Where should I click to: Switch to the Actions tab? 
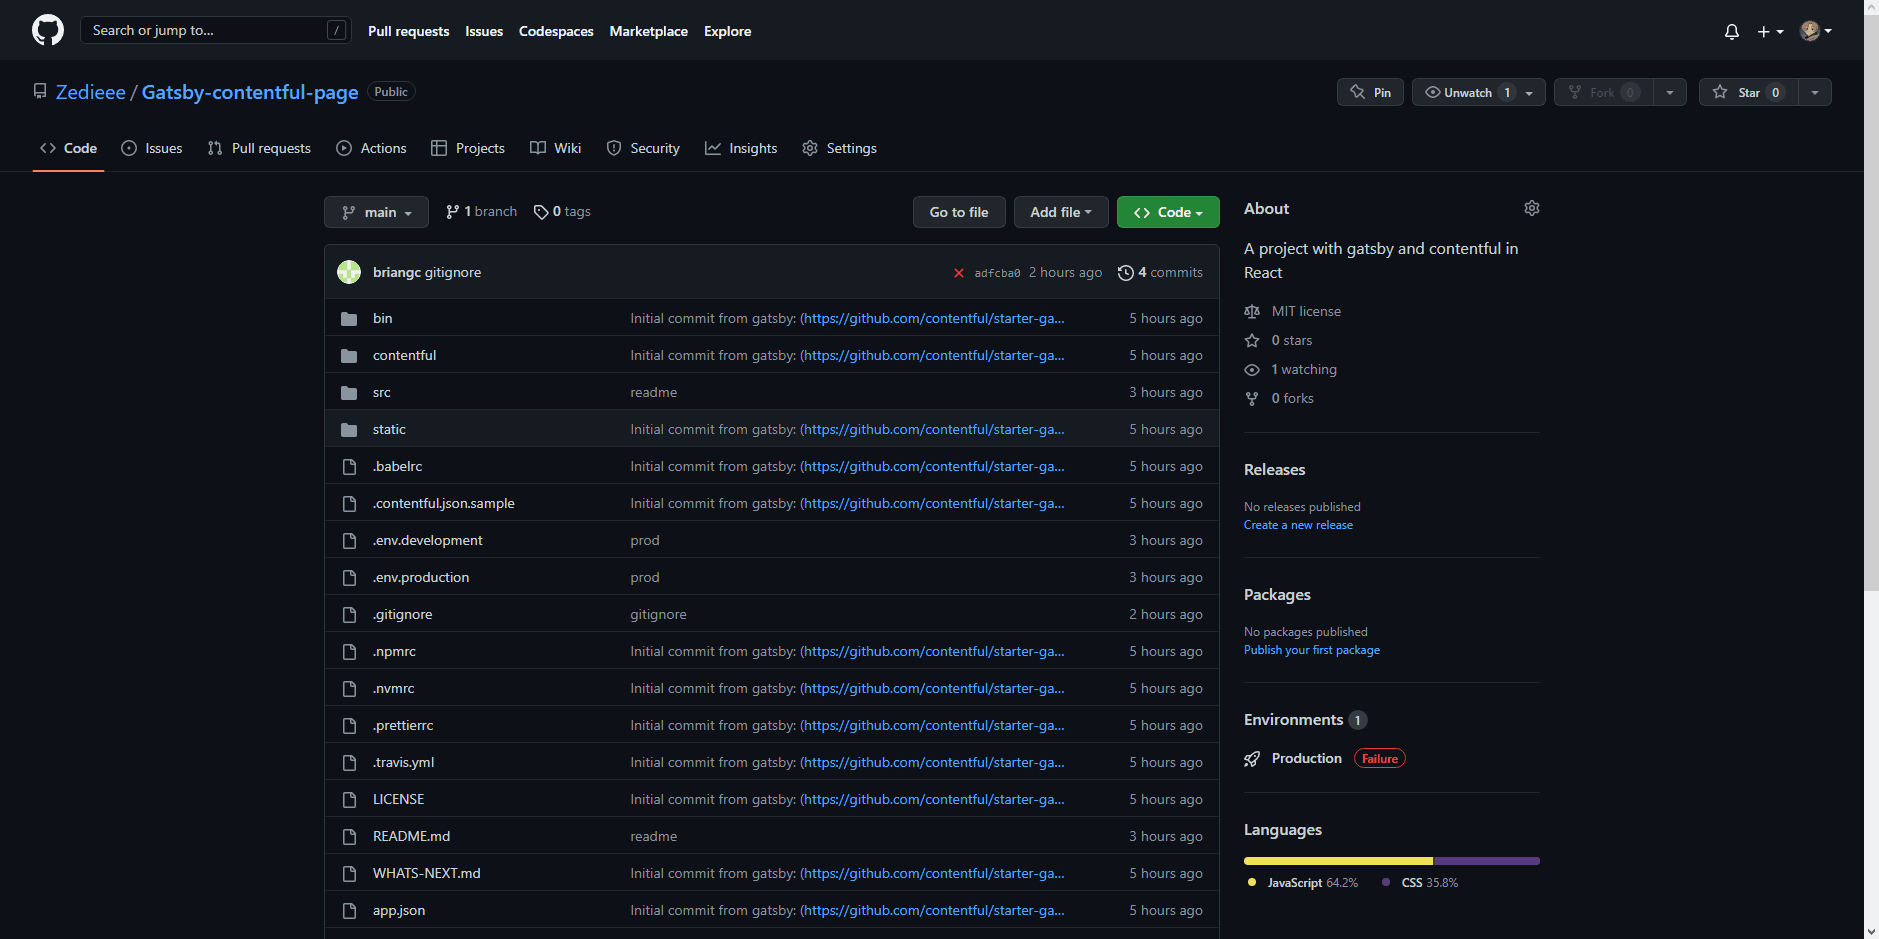(371, 148)
